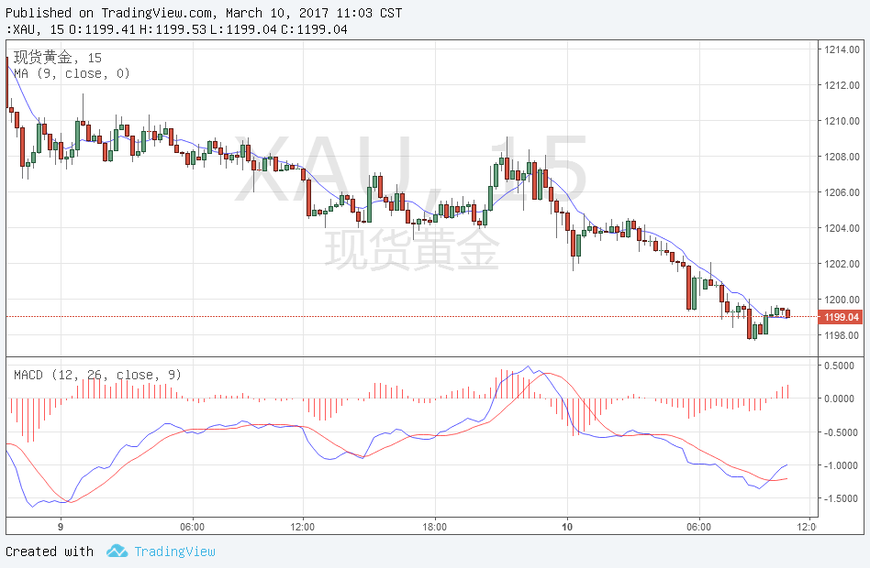This screenshot has height=568, width=870.
Task: Click the 1200.00 price axis label
Action: [x=842, y=300]
